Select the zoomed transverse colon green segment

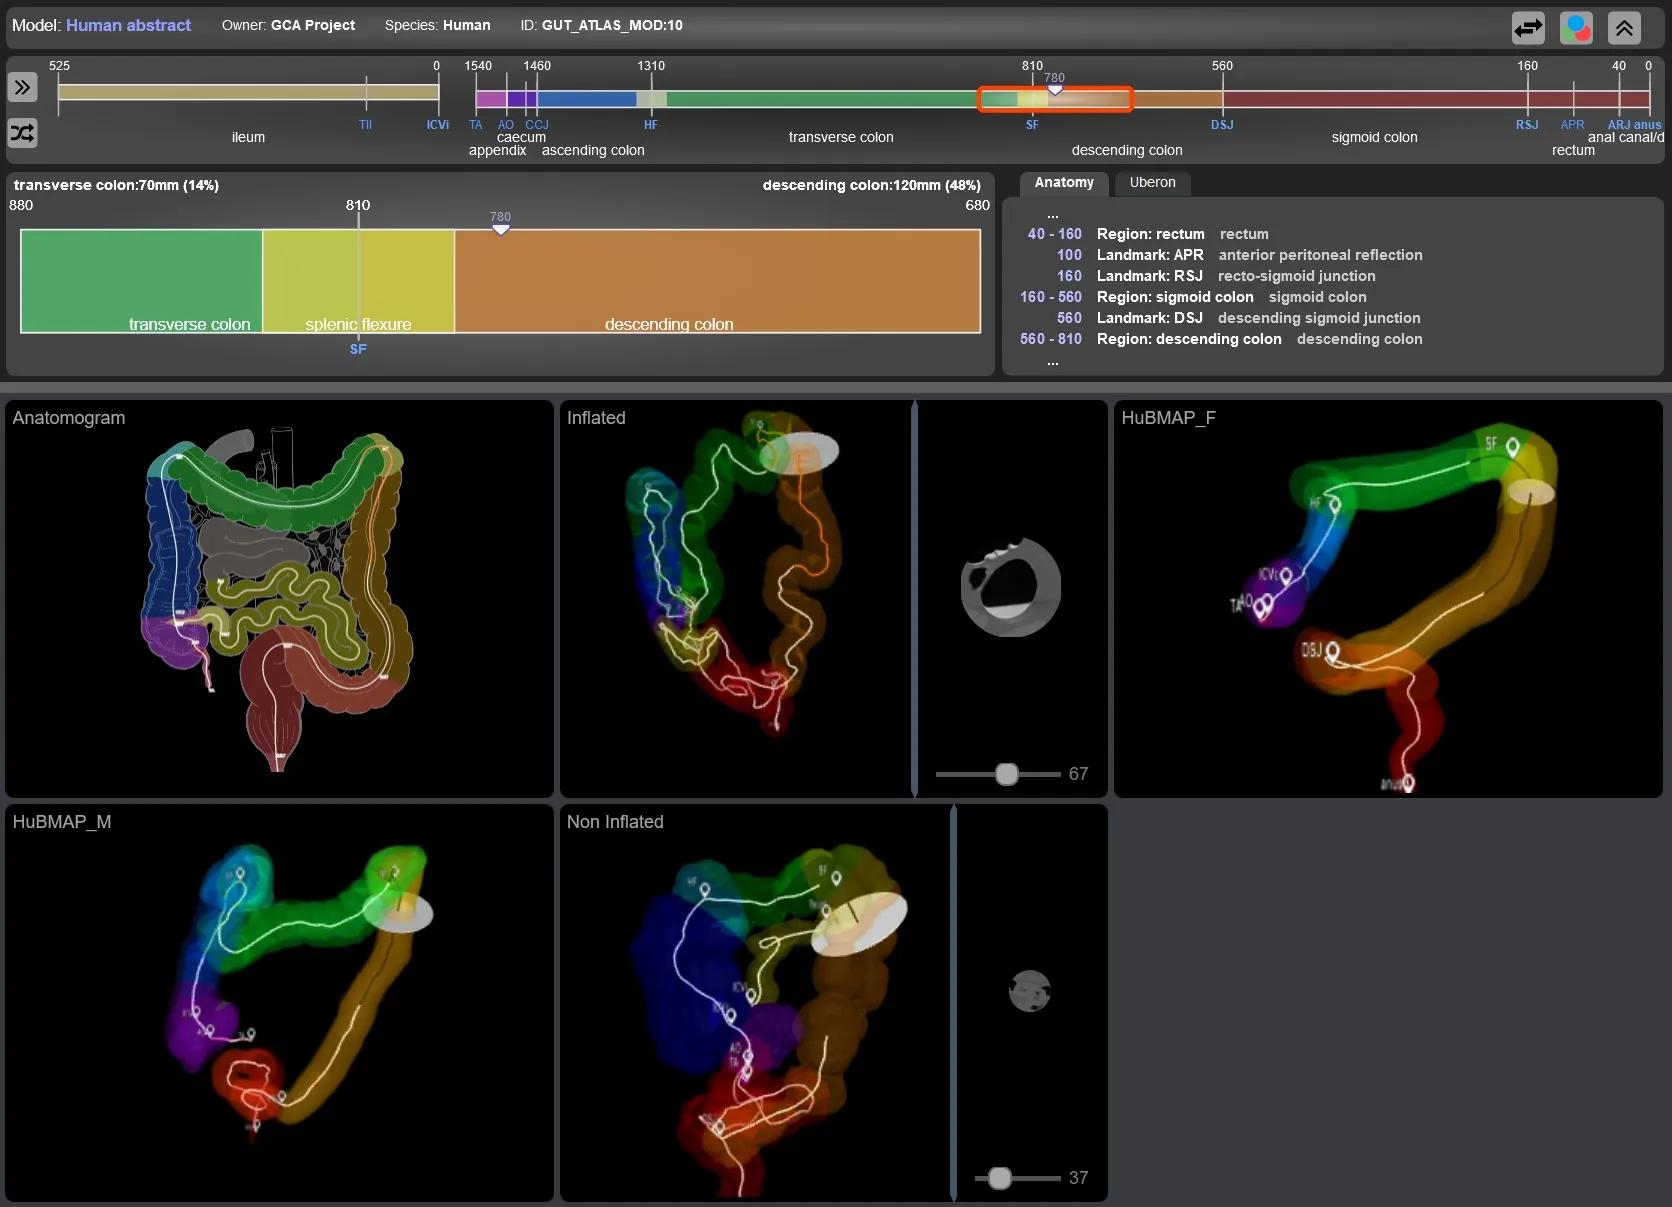pos(141,281)
